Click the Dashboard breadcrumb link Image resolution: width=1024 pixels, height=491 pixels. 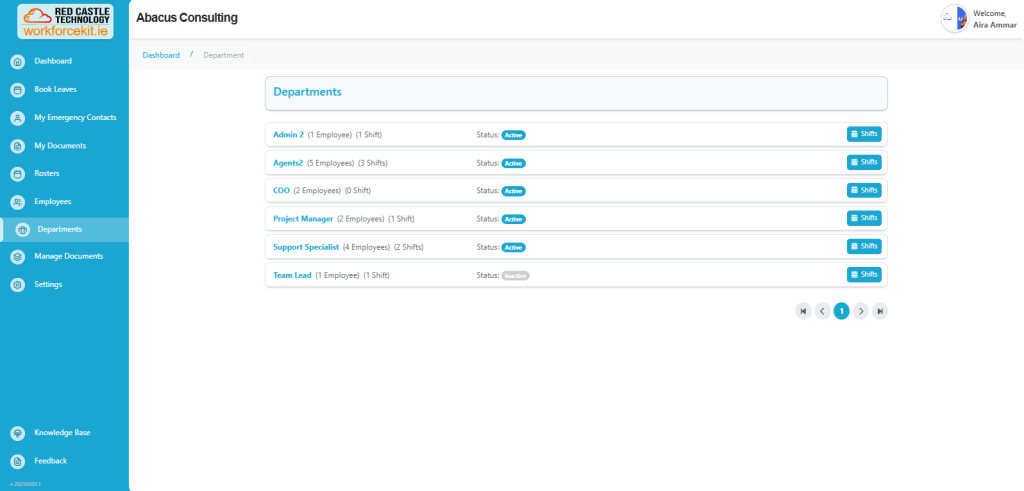pos(161,55)
